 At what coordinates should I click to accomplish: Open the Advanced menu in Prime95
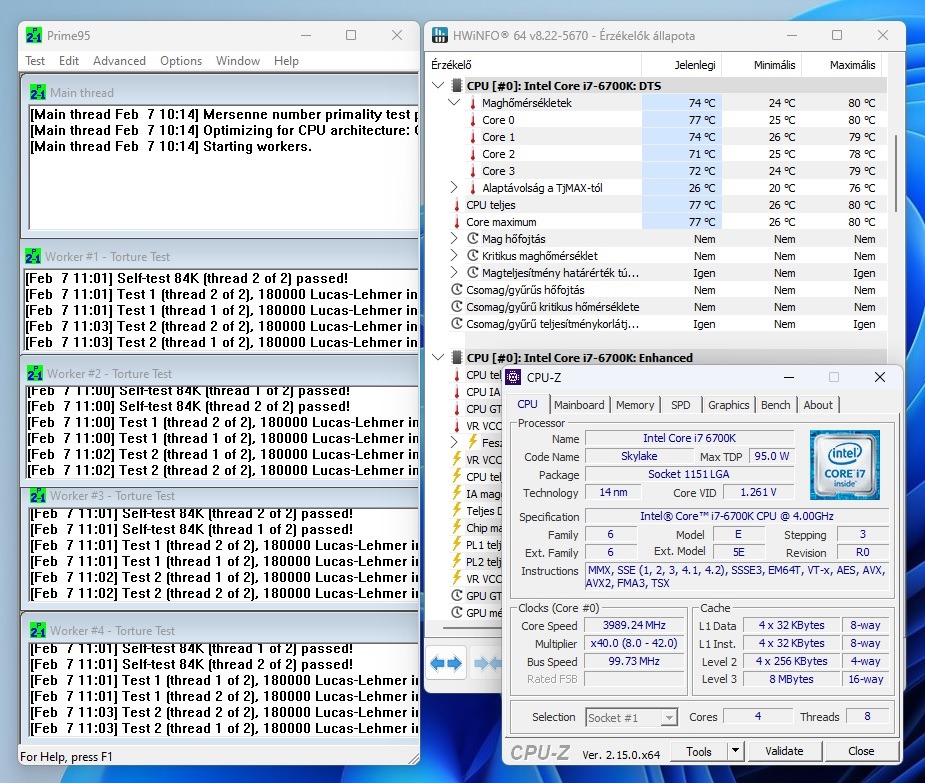[119, 61]
